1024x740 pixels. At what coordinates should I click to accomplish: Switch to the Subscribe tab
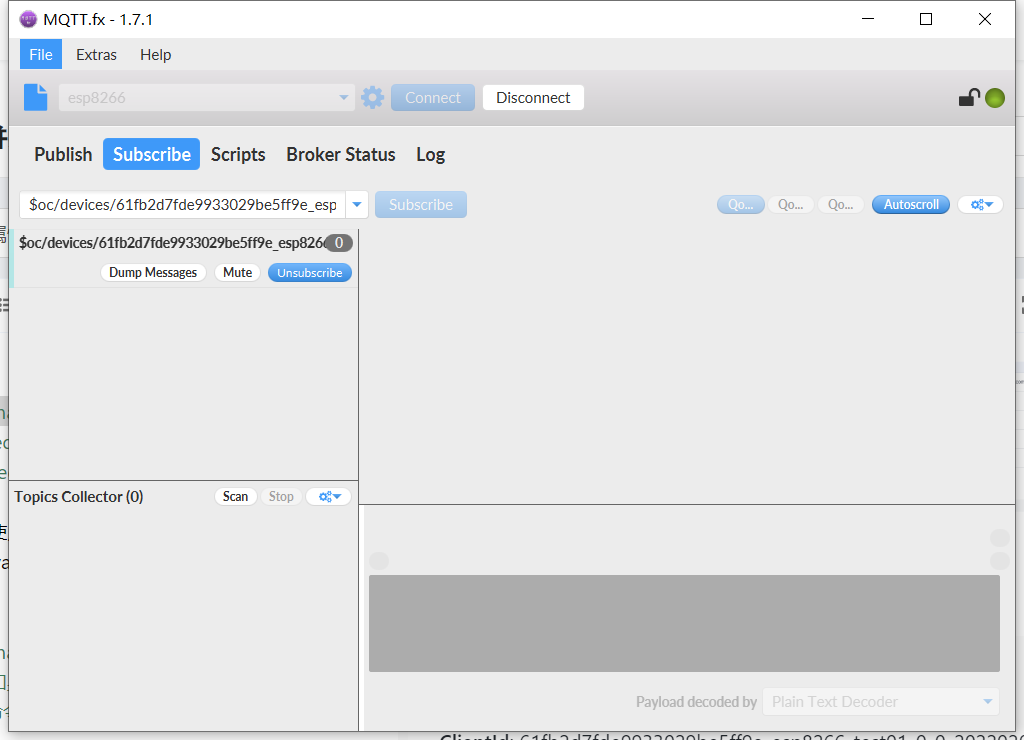152,154
